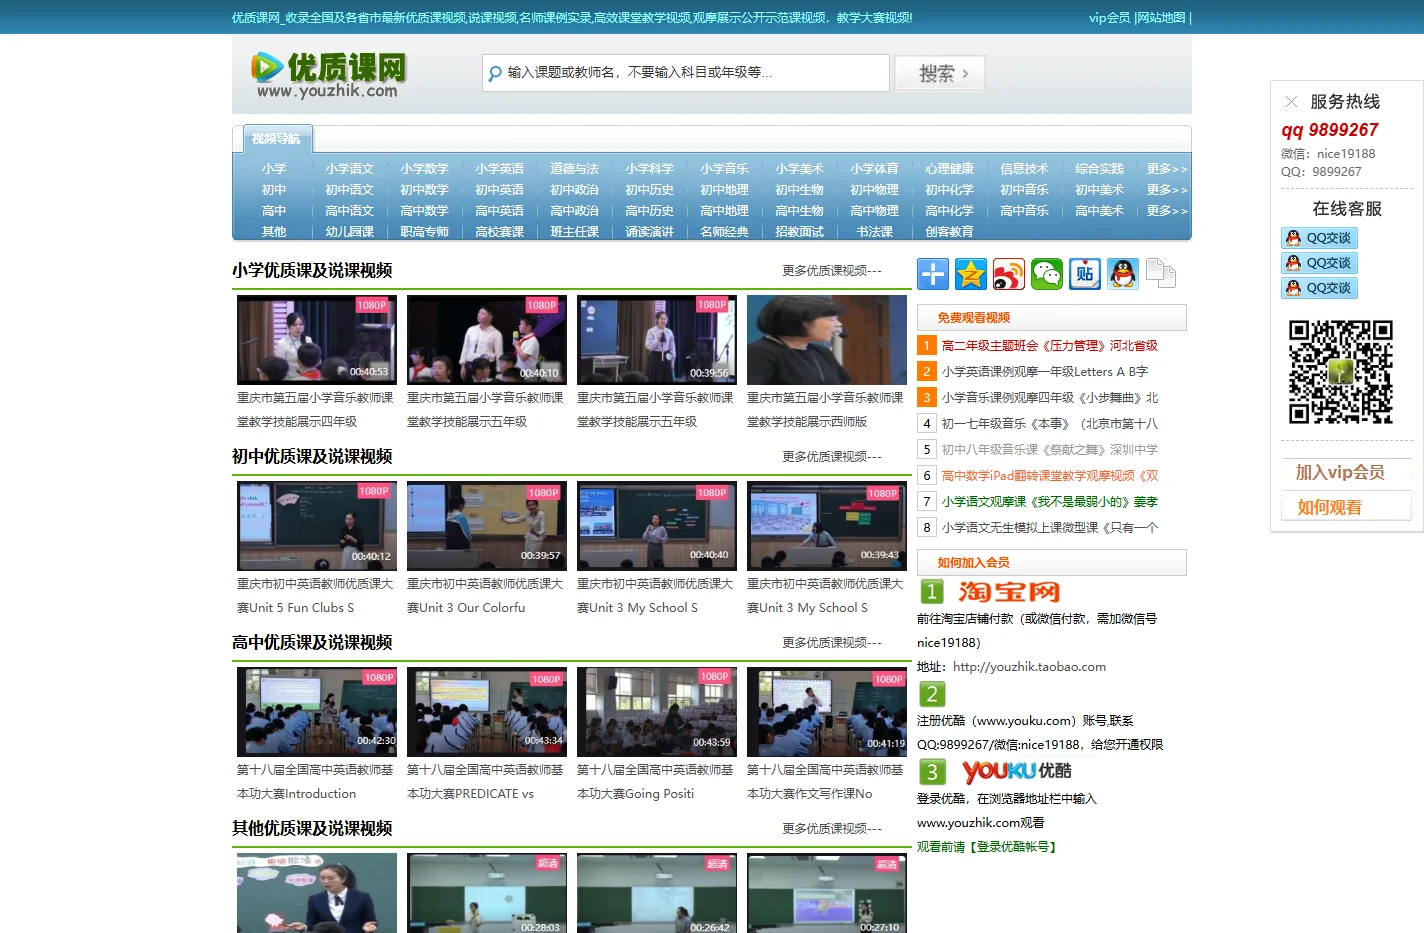Open 小学音乐 category
This screenshot has height=933, width=1424.
point(724,169)
